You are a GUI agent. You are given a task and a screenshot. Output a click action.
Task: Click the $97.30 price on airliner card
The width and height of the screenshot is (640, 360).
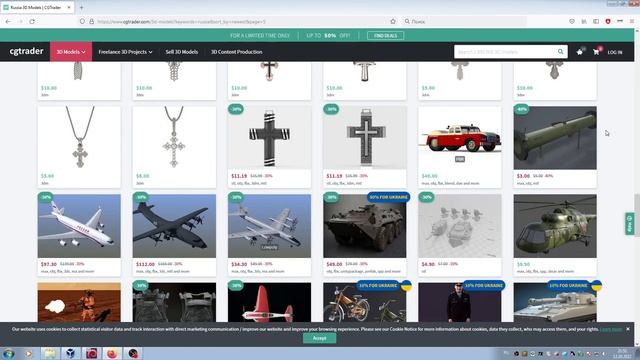[x=49, y=264]
